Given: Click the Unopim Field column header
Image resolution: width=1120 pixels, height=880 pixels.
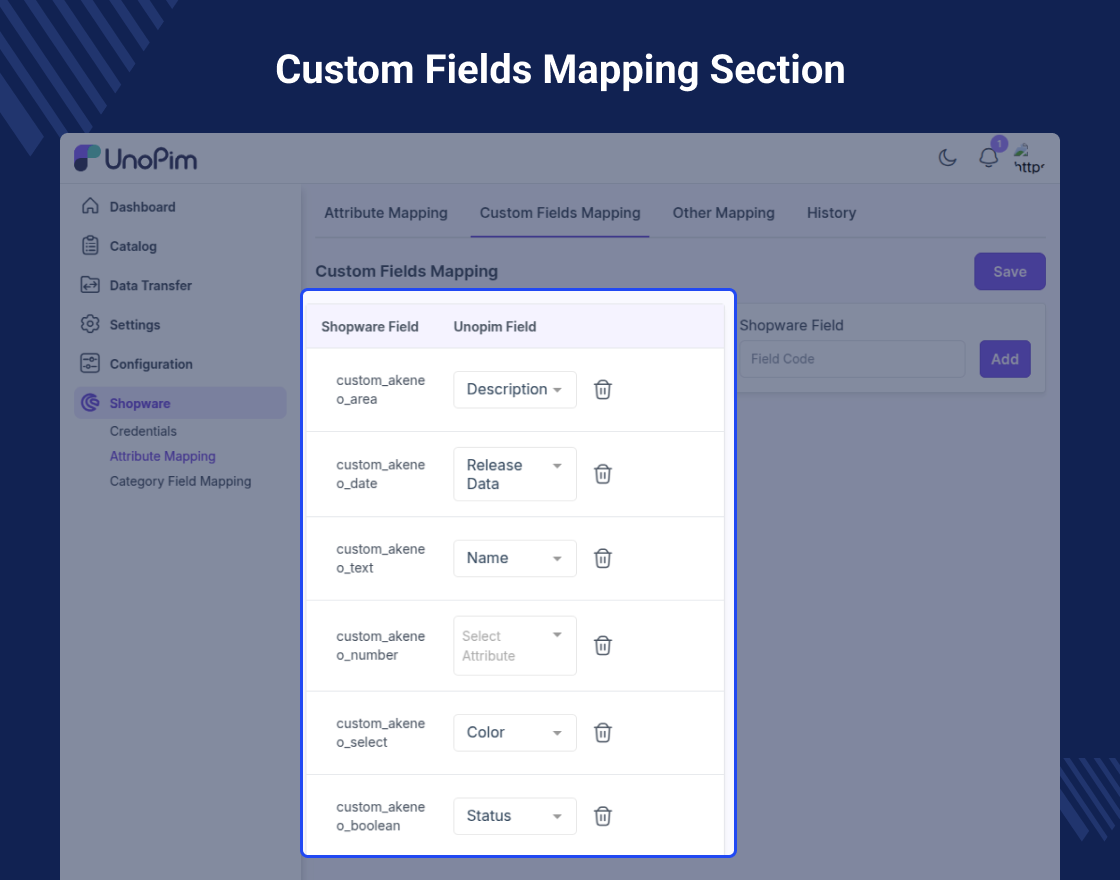Looking at the screenshot, I should (495, 326).
